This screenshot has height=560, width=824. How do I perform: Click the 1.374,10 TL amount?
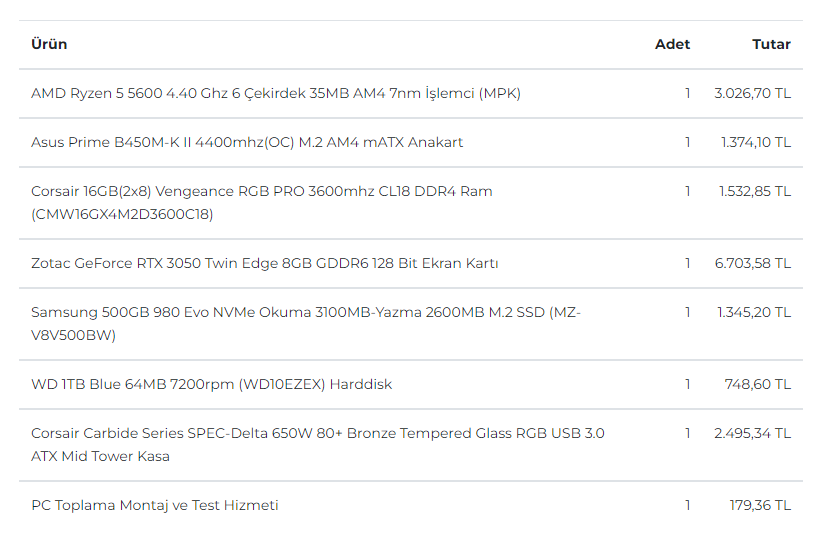755,142
